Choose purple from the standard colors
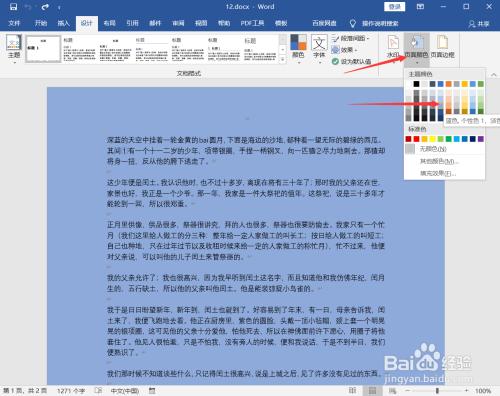The image size is (500, 396). [481, 139]
